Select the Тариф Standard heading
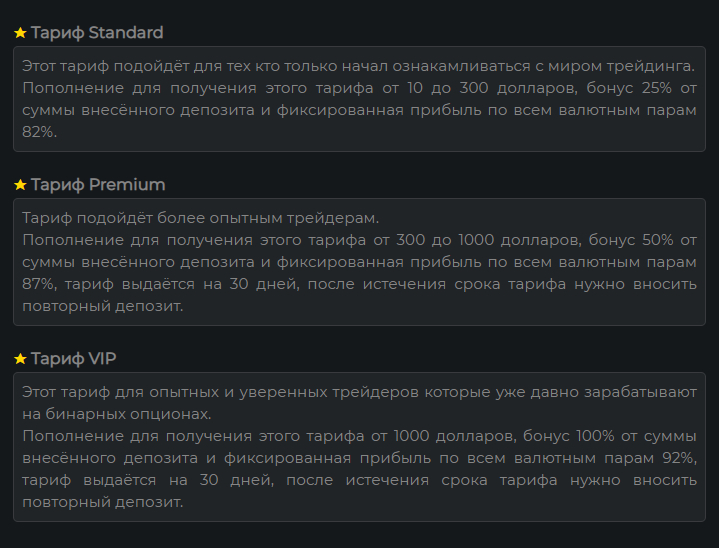Image resolution: width=719 pixels, height=548 pixels. (97, 33)
